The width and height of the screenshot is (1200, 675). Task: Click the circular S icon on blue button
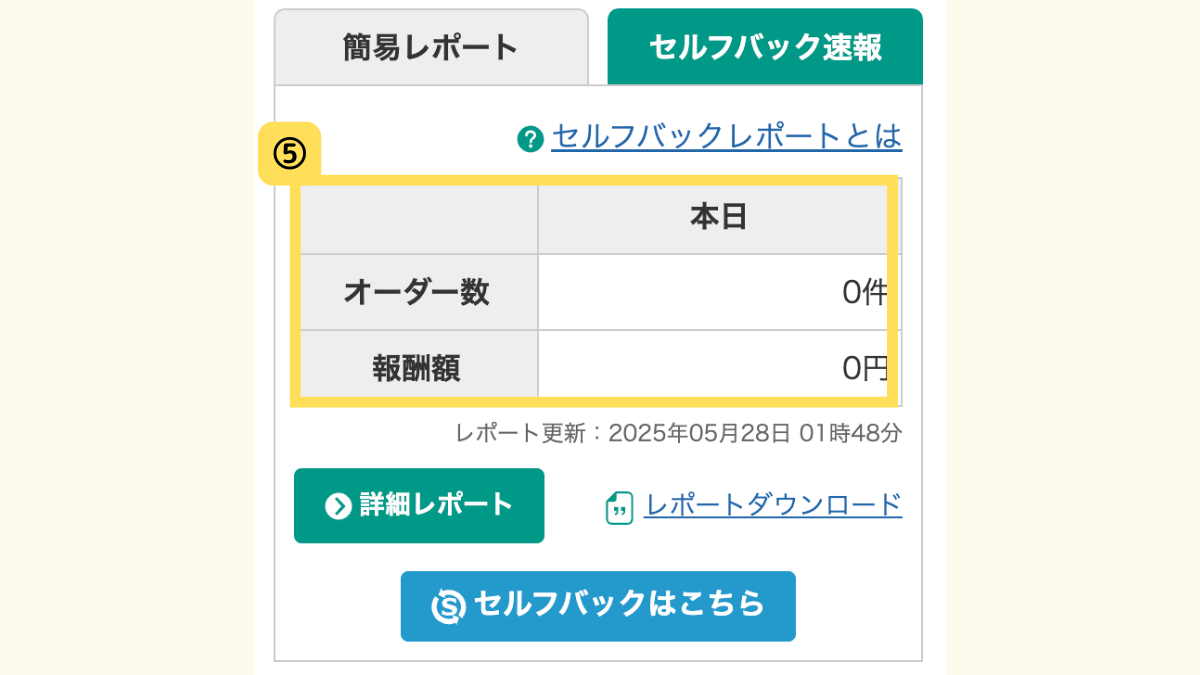(449, 606)
